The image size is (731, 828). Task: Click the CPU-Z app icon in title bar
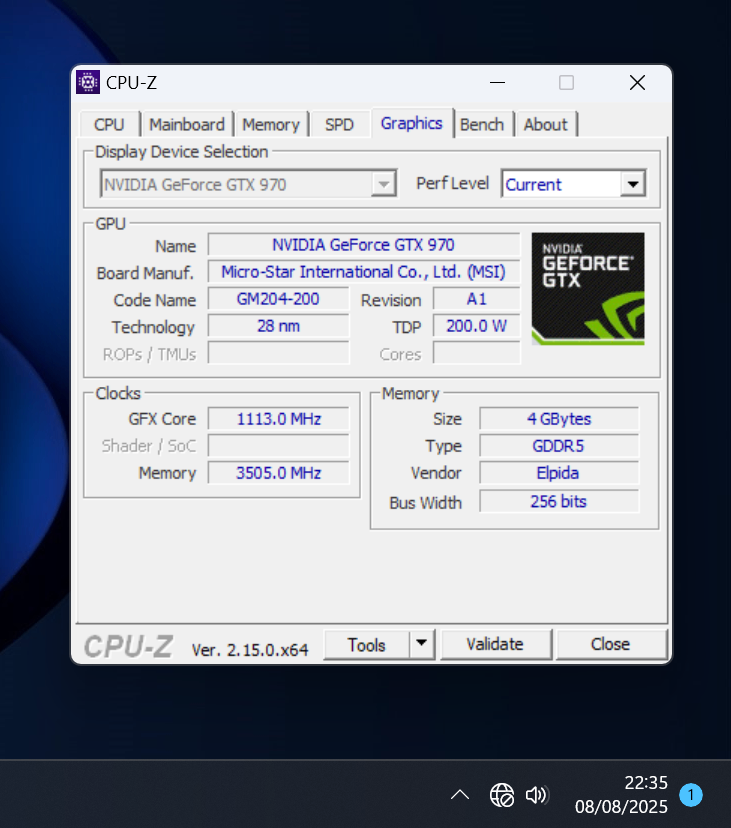click(88, 82)
